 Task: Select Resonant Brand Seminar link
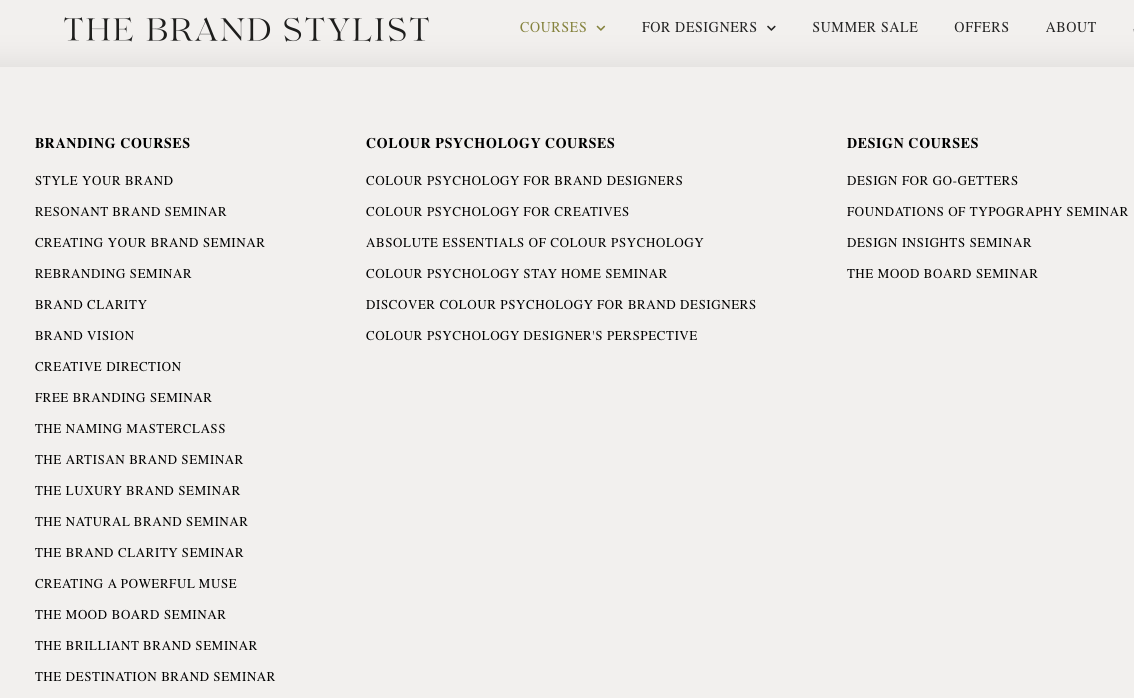(131, 212)
